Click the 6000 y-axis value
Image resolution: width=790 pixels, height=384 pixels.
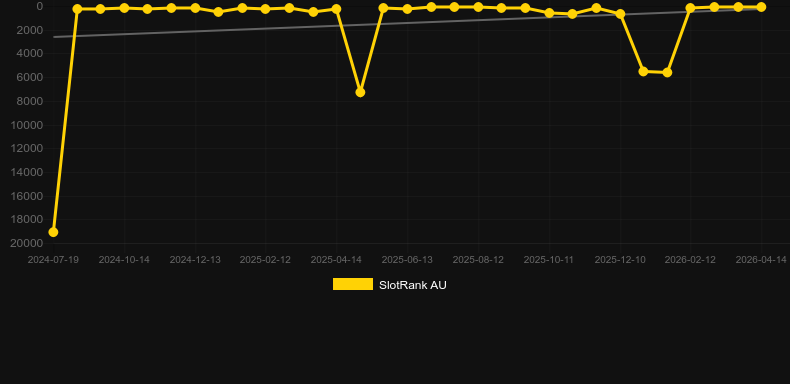[x=30, y=78]
